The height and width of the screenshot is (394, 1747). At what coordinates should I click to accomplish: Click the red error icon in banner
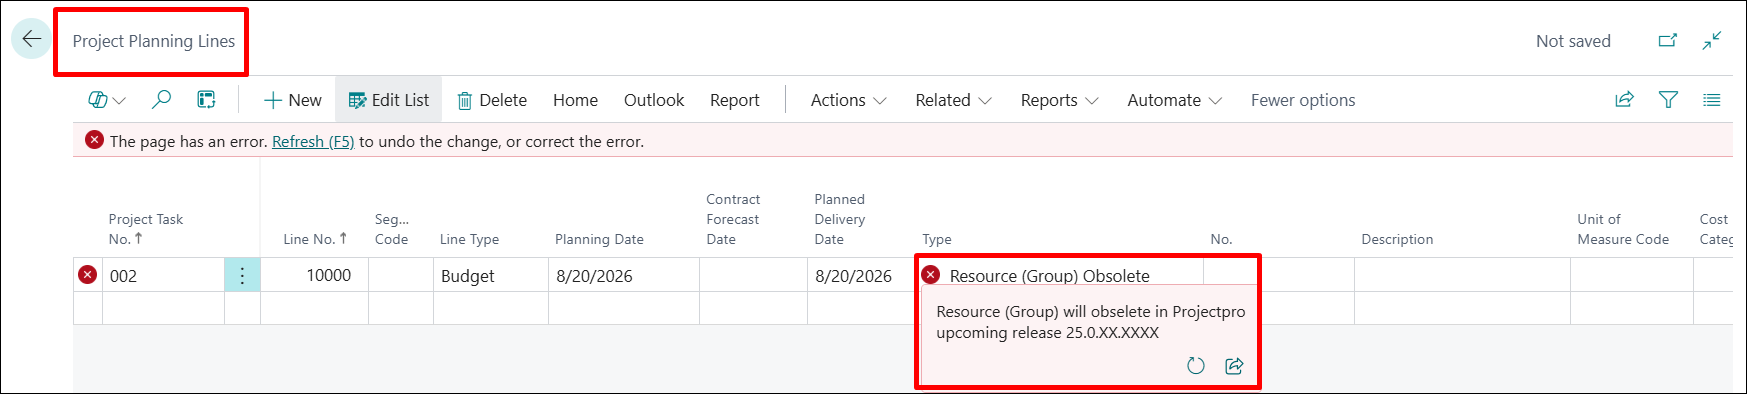click(x=94, y=140)
